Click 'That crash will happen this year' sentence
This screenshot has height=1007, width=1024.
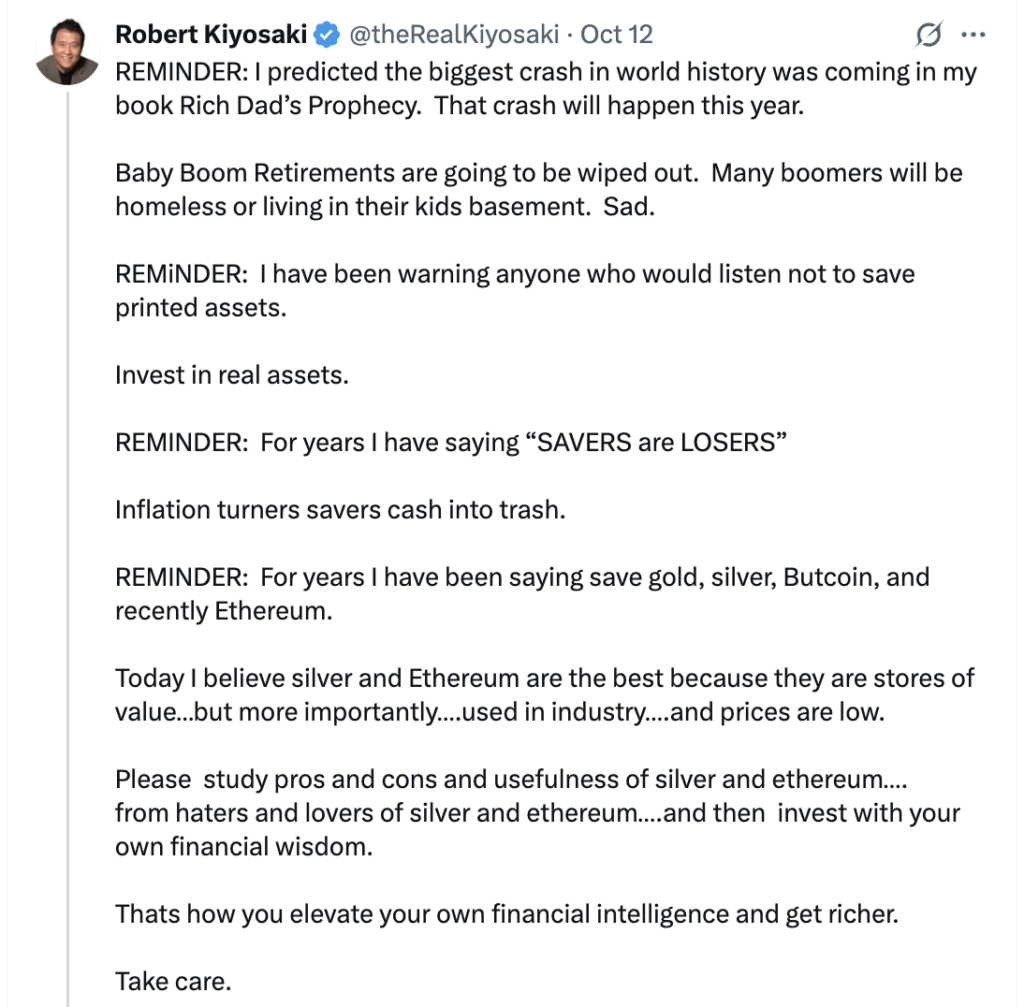[x=619, y=105]
